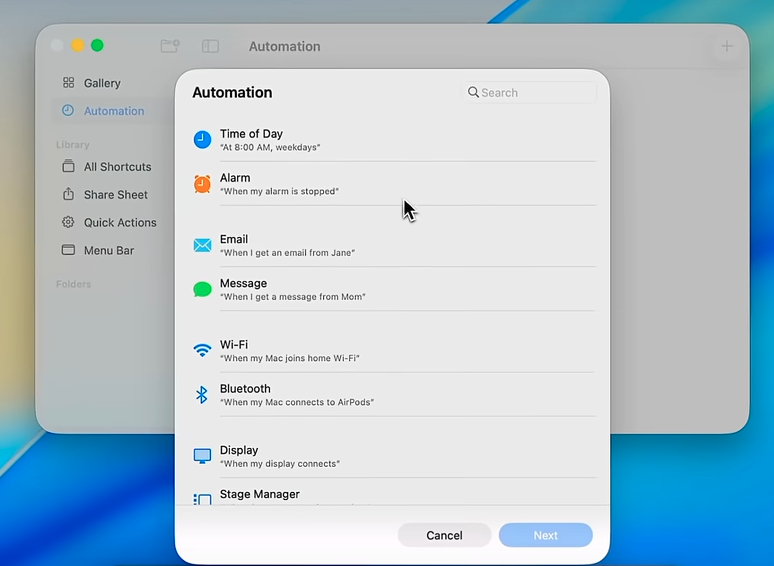Image resolution: width=774 pixels, height=566 pixels.
Task: Click the Stage Manager icon
Action: (202, 499)
